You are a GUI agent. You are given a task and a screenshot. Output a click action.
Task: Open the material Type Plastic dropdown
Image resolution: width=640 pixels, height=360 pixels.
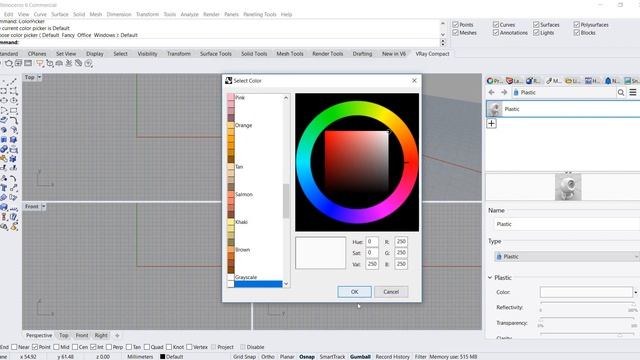[567, 256]
